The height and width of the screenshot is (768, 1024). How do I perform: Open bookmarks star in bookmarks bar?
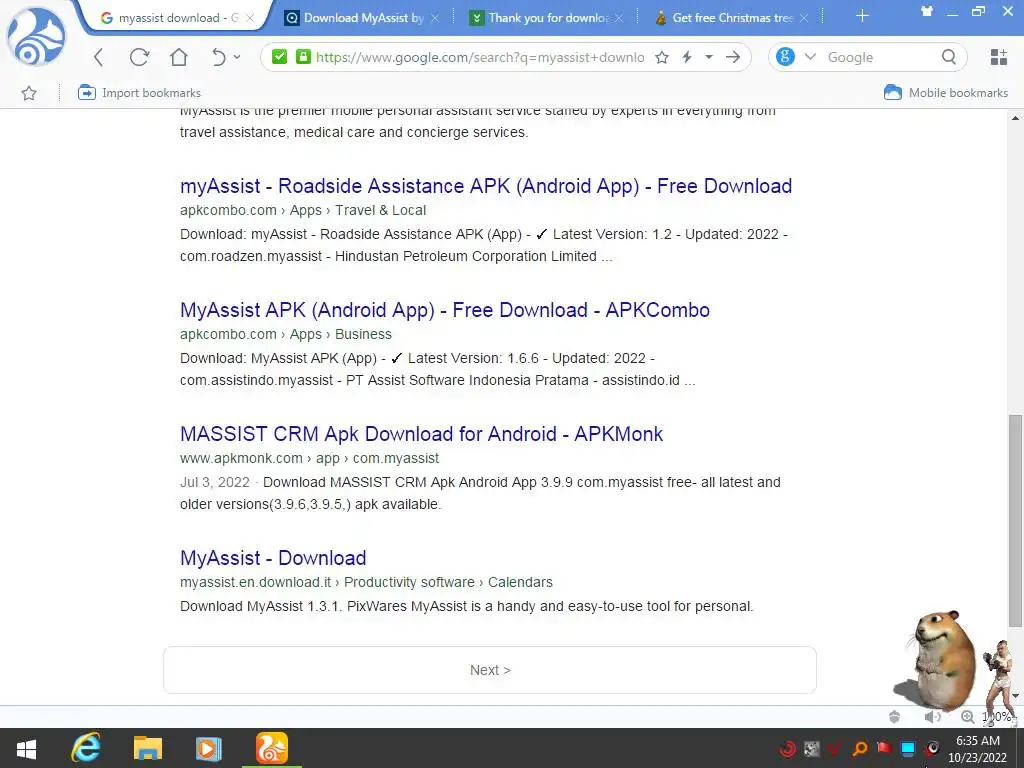tap(29, 93)
